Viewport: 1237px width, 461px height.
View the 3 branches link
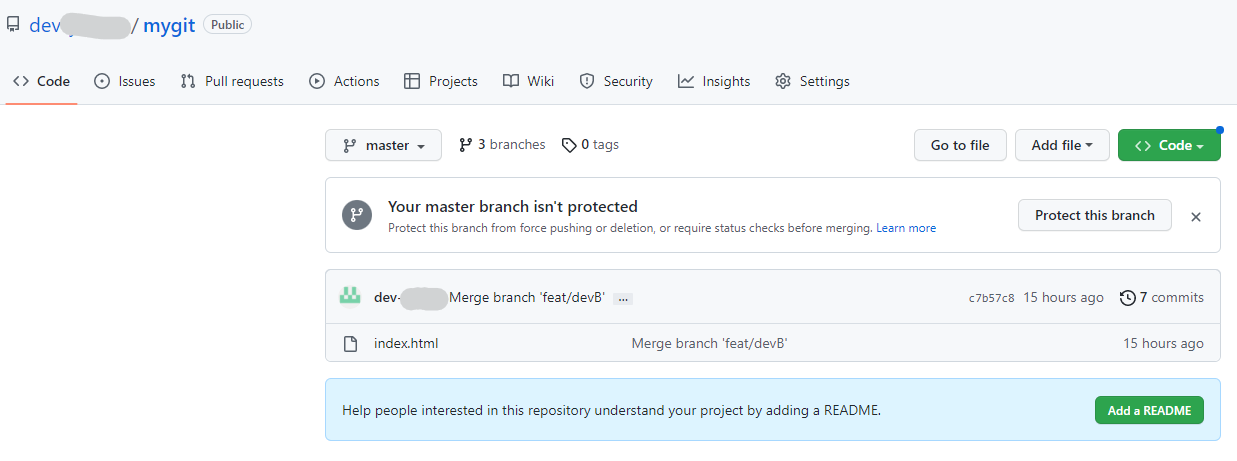(x=502, y=145)
